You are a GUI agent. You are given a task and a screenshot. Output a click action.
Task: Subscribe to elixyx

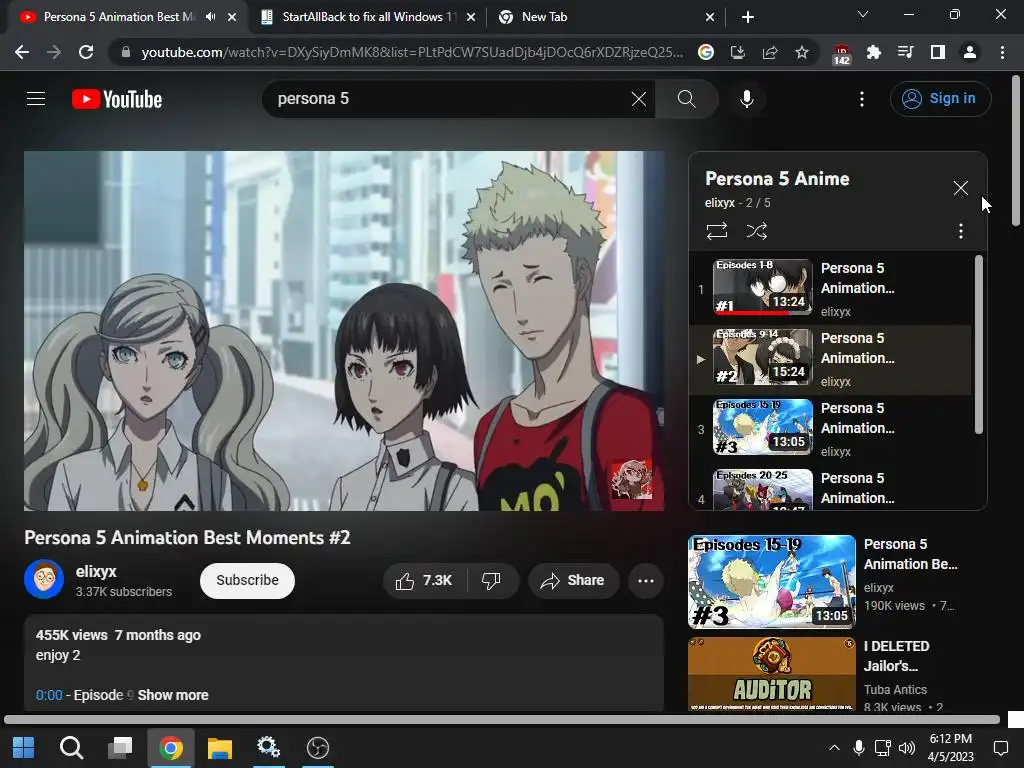(247, 581)
